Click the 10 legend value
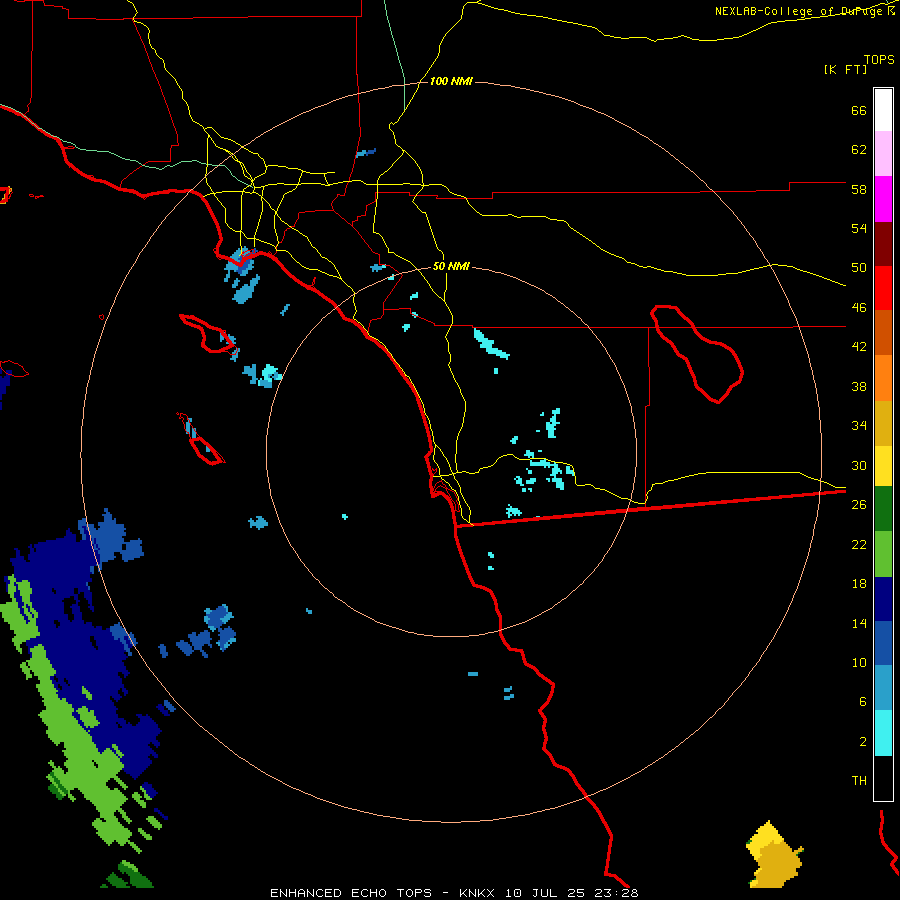The width and height of the screenshot is (900, 900). [x=859, y=662]
